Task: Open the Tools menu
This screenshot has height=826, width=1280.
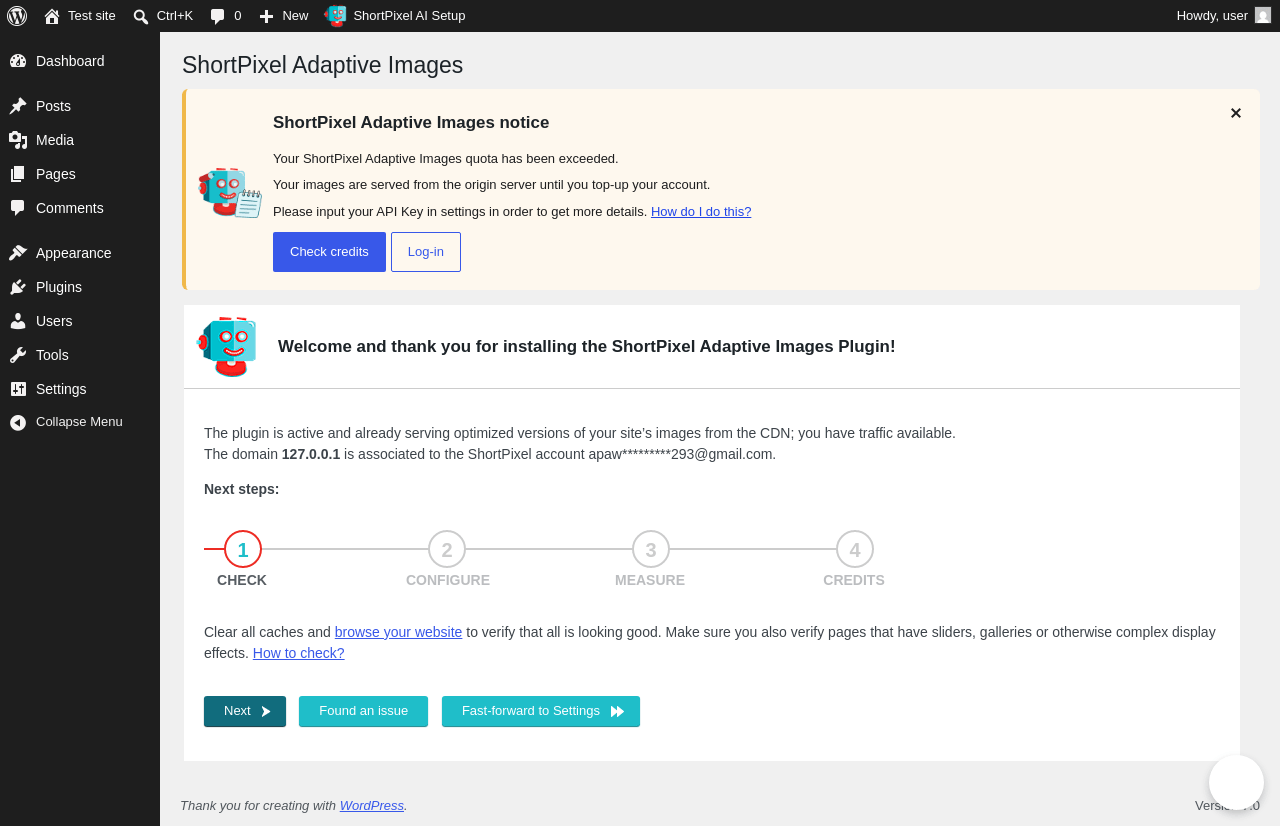Action: point(80,355)
